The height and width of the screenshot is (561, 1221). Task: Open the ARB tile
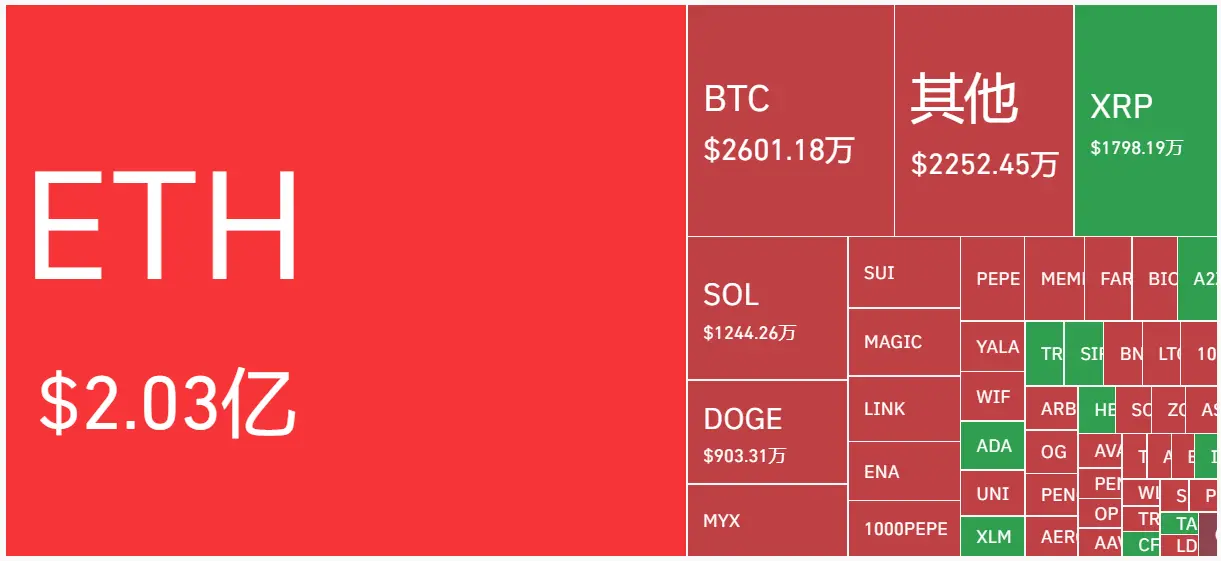click(x=1057, y=408)
